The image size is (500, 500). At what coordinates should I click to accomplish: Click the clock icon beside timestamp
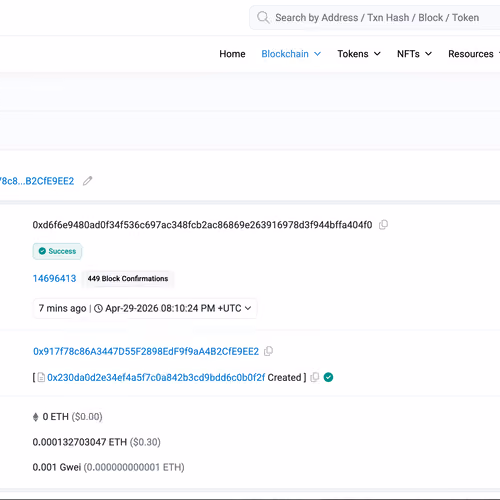click(x=98, y=308)
